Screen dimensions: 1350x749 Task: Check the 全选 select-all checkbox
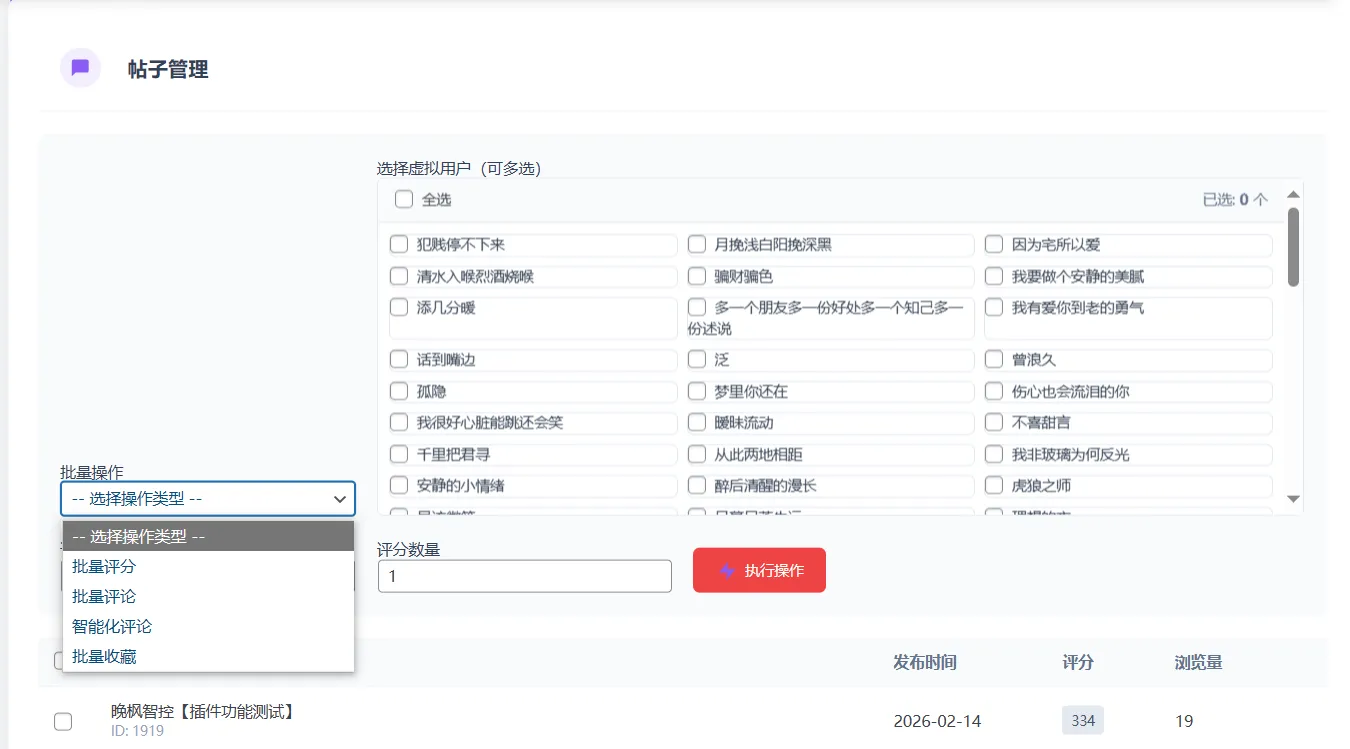point(403,199)
